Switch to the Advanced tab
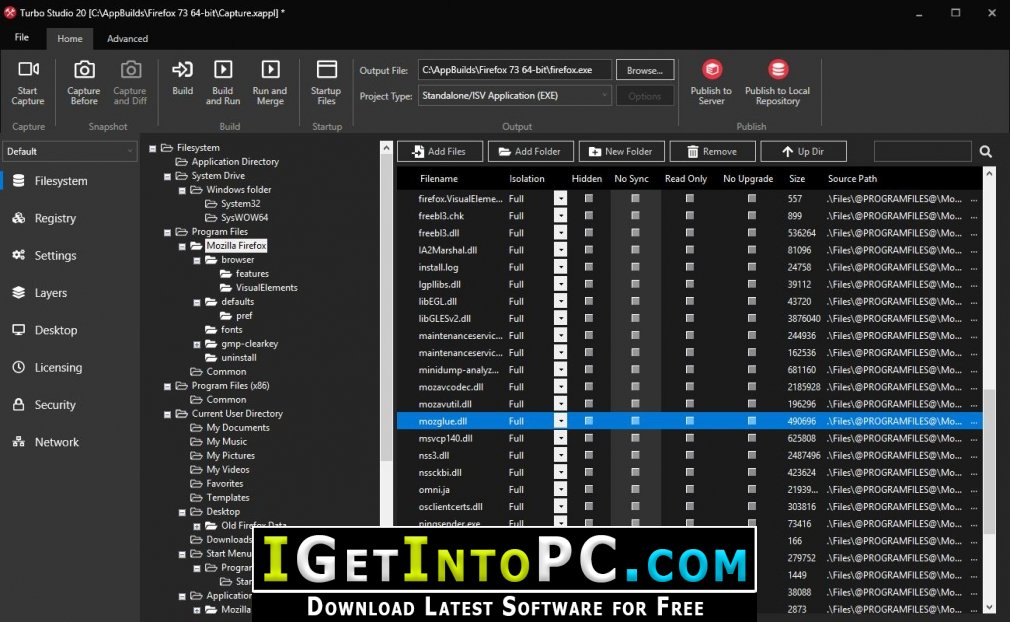1010x622 pixels. coord(128,39)
